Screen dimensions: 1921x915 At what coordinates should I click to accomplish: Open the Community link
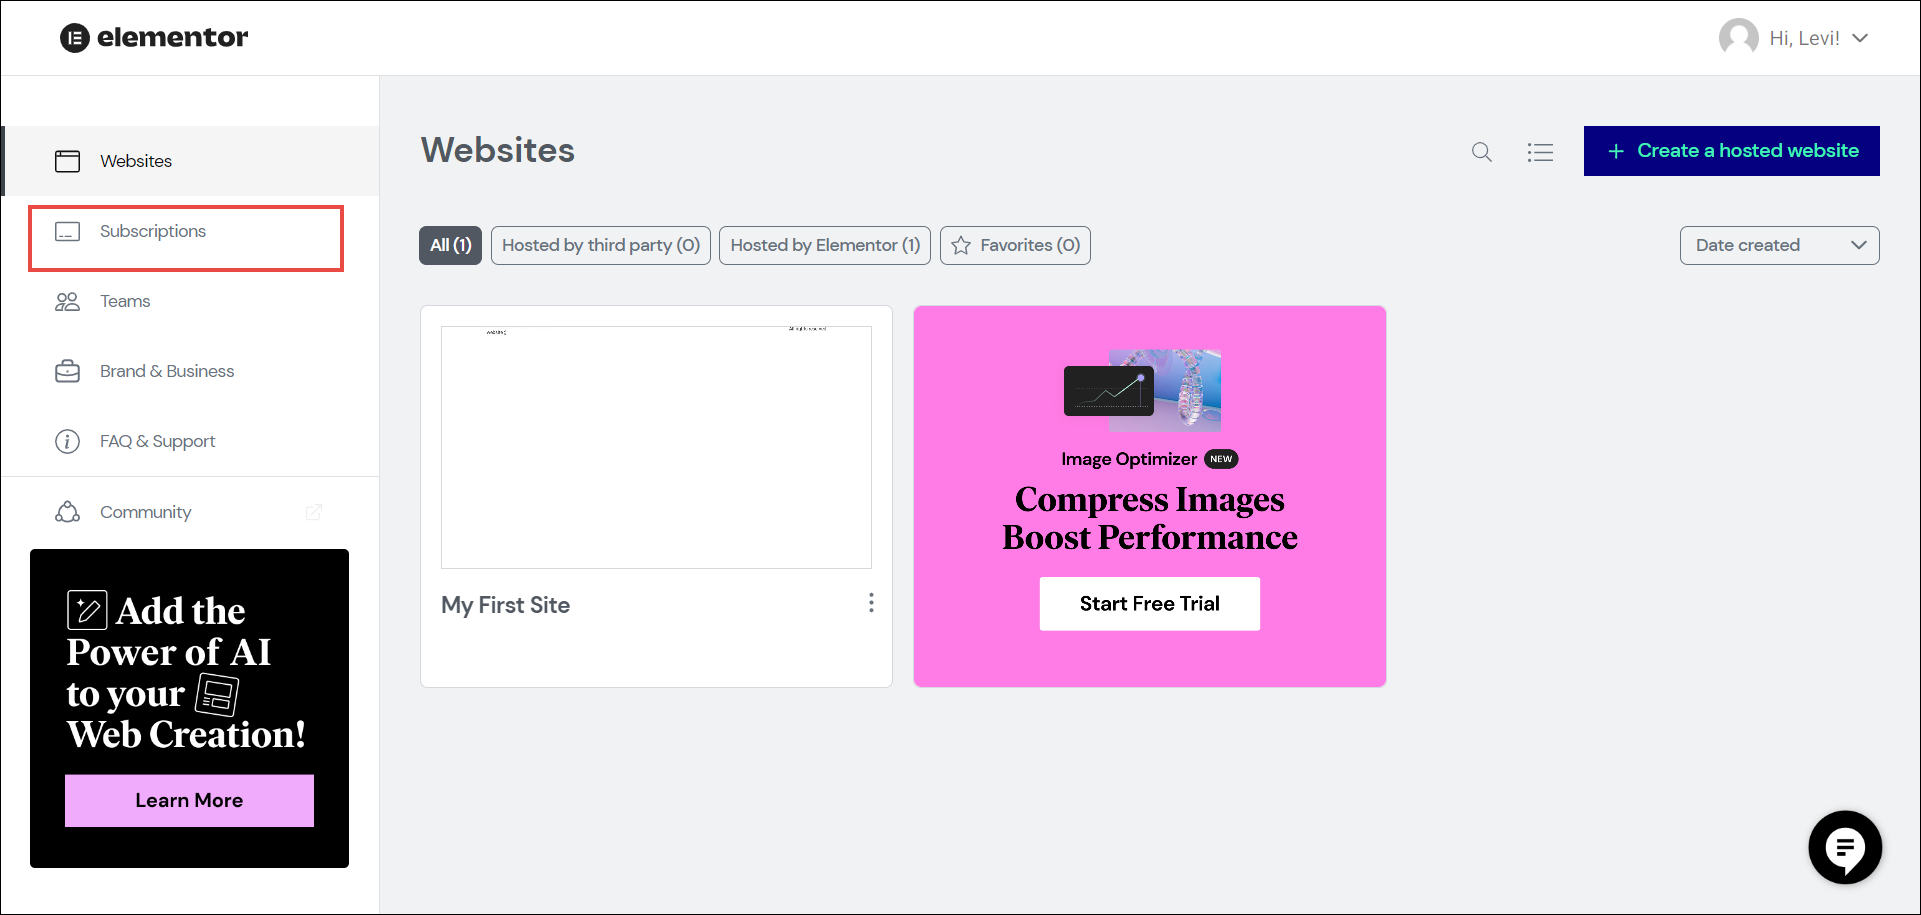tap(146, 512)
